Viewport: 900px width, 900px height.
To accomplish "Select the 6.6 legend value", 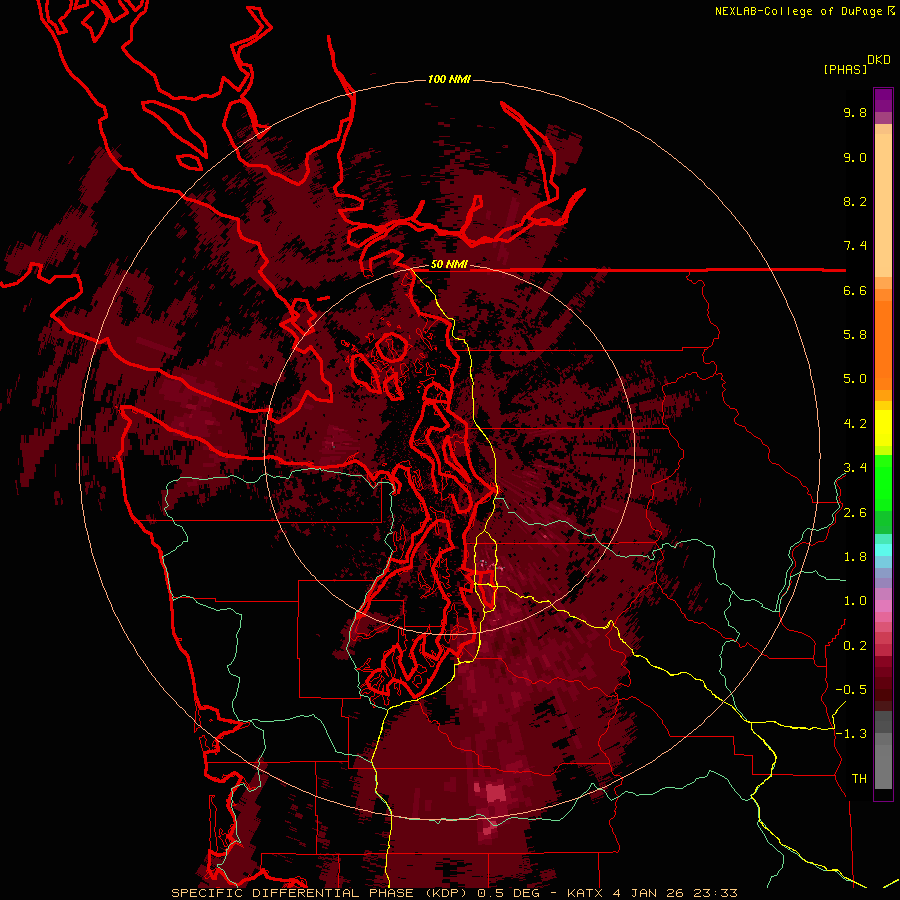I will [855, 290].
